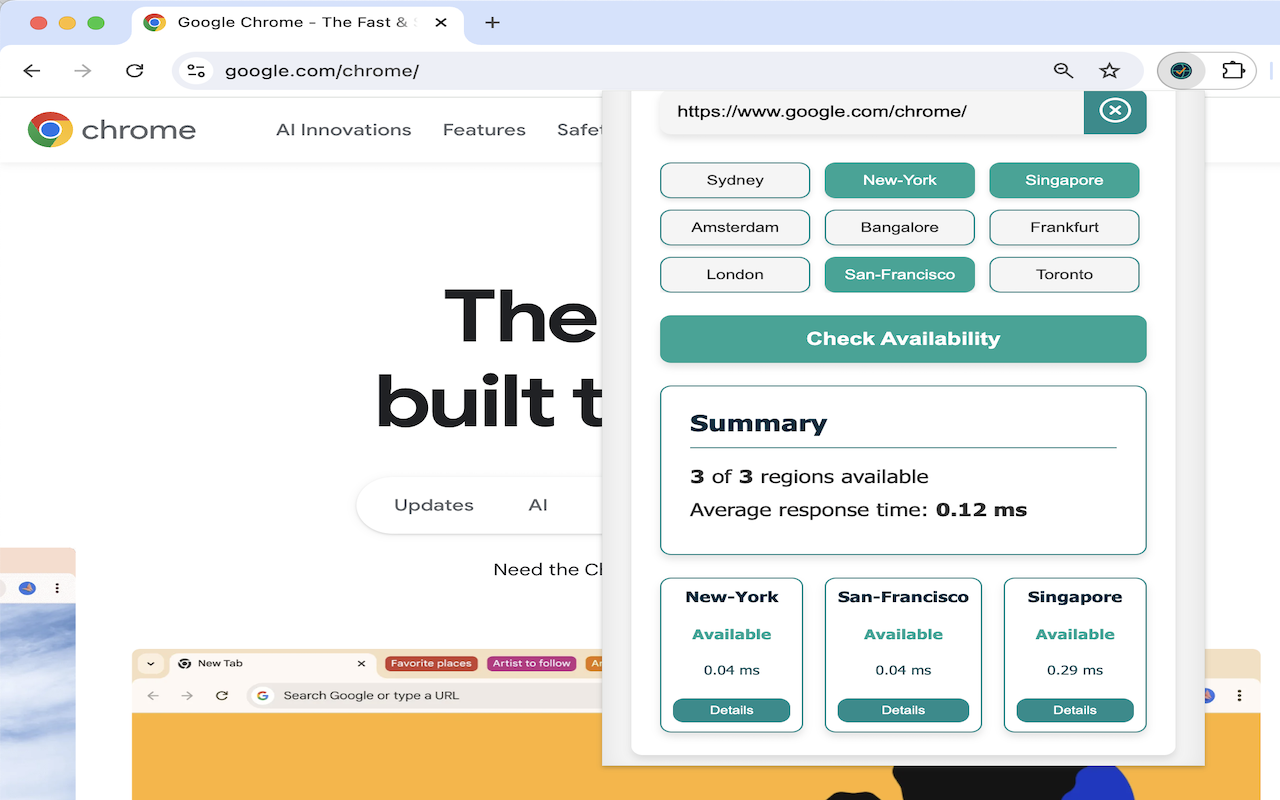Screen dimensions: 1280x800
Task: Toggle the Frankfurt region
Action: click(x=1064, y=227)
